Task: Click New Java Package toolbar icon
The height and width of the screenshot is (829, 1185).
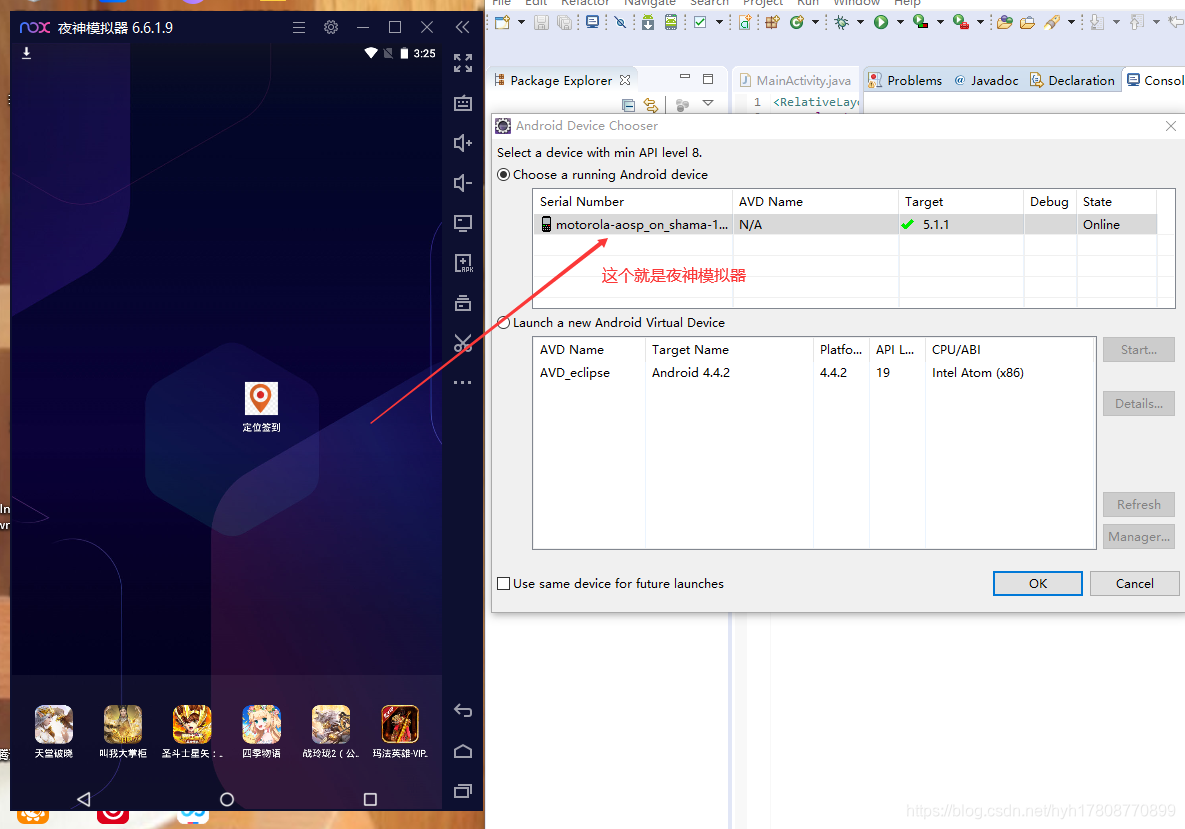Action: coord(772,22)
